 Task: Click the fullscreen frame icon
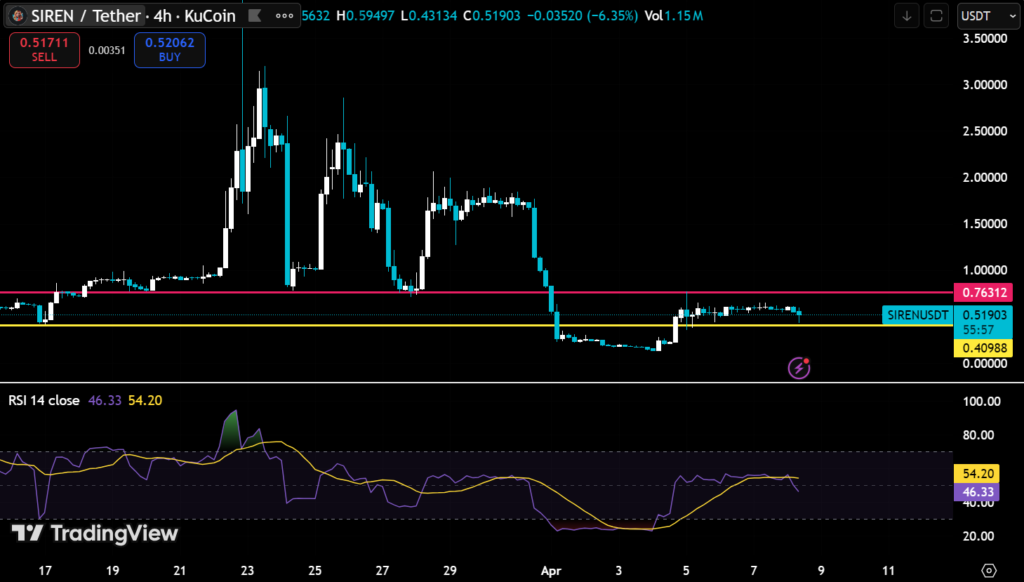(936, 16)
